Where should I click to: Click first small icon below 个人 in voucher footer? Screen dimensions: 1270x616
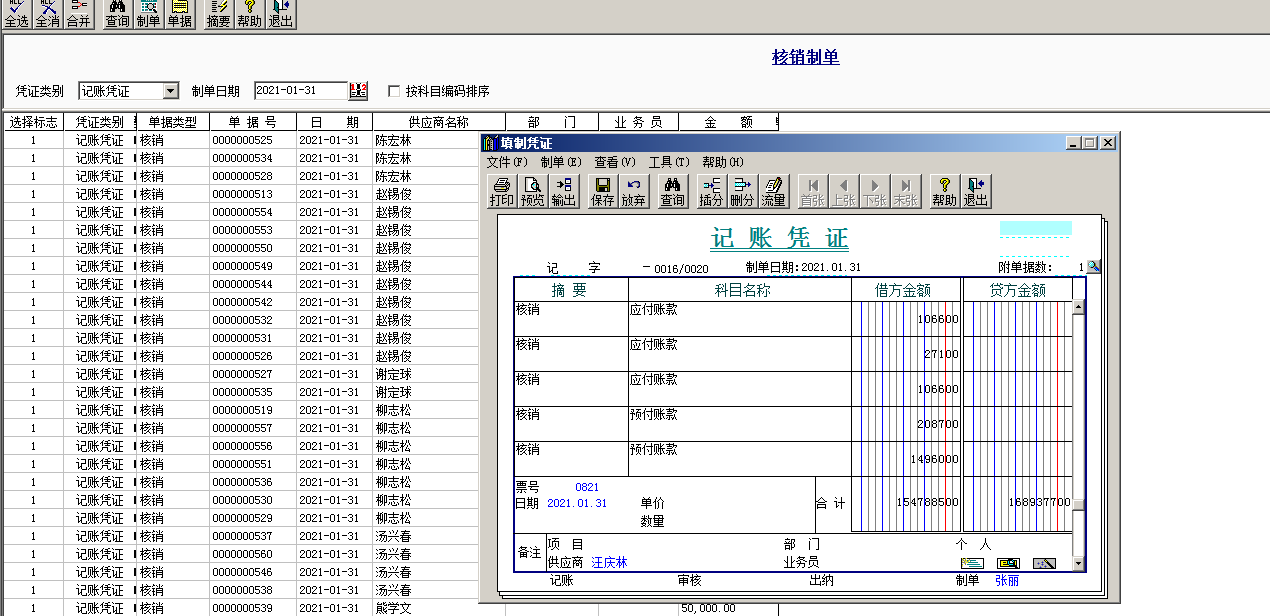tap(972, 564)
